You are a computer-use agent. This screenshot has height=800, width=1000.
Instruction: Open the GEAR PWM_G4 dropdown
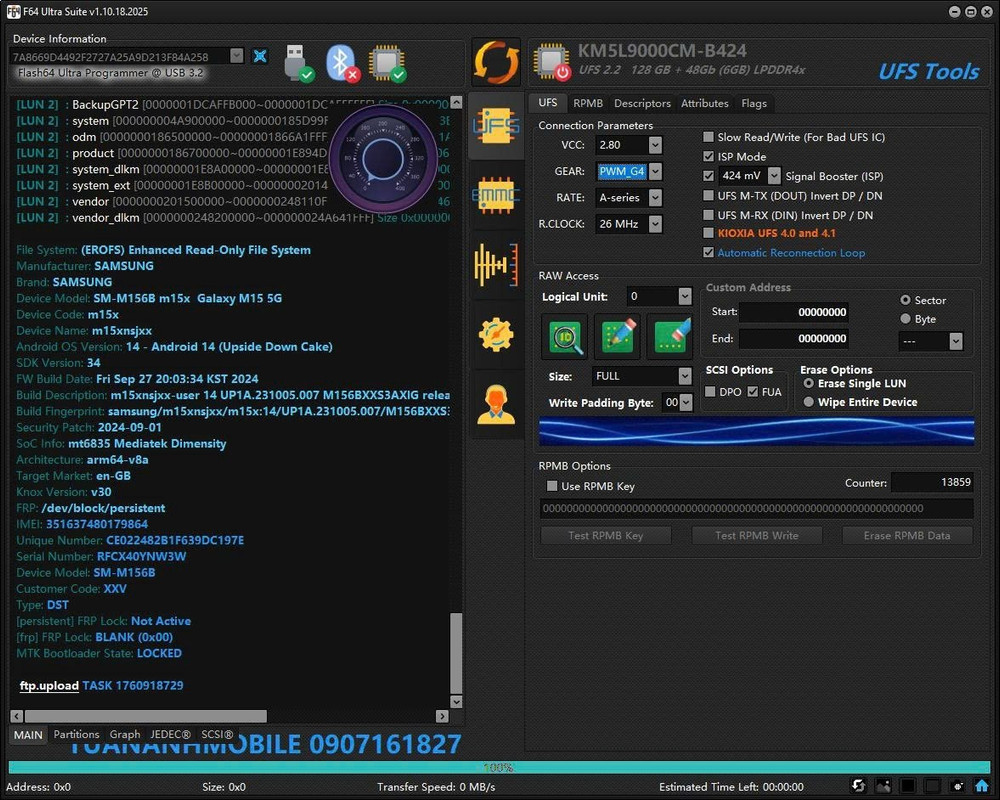point(655,171)
